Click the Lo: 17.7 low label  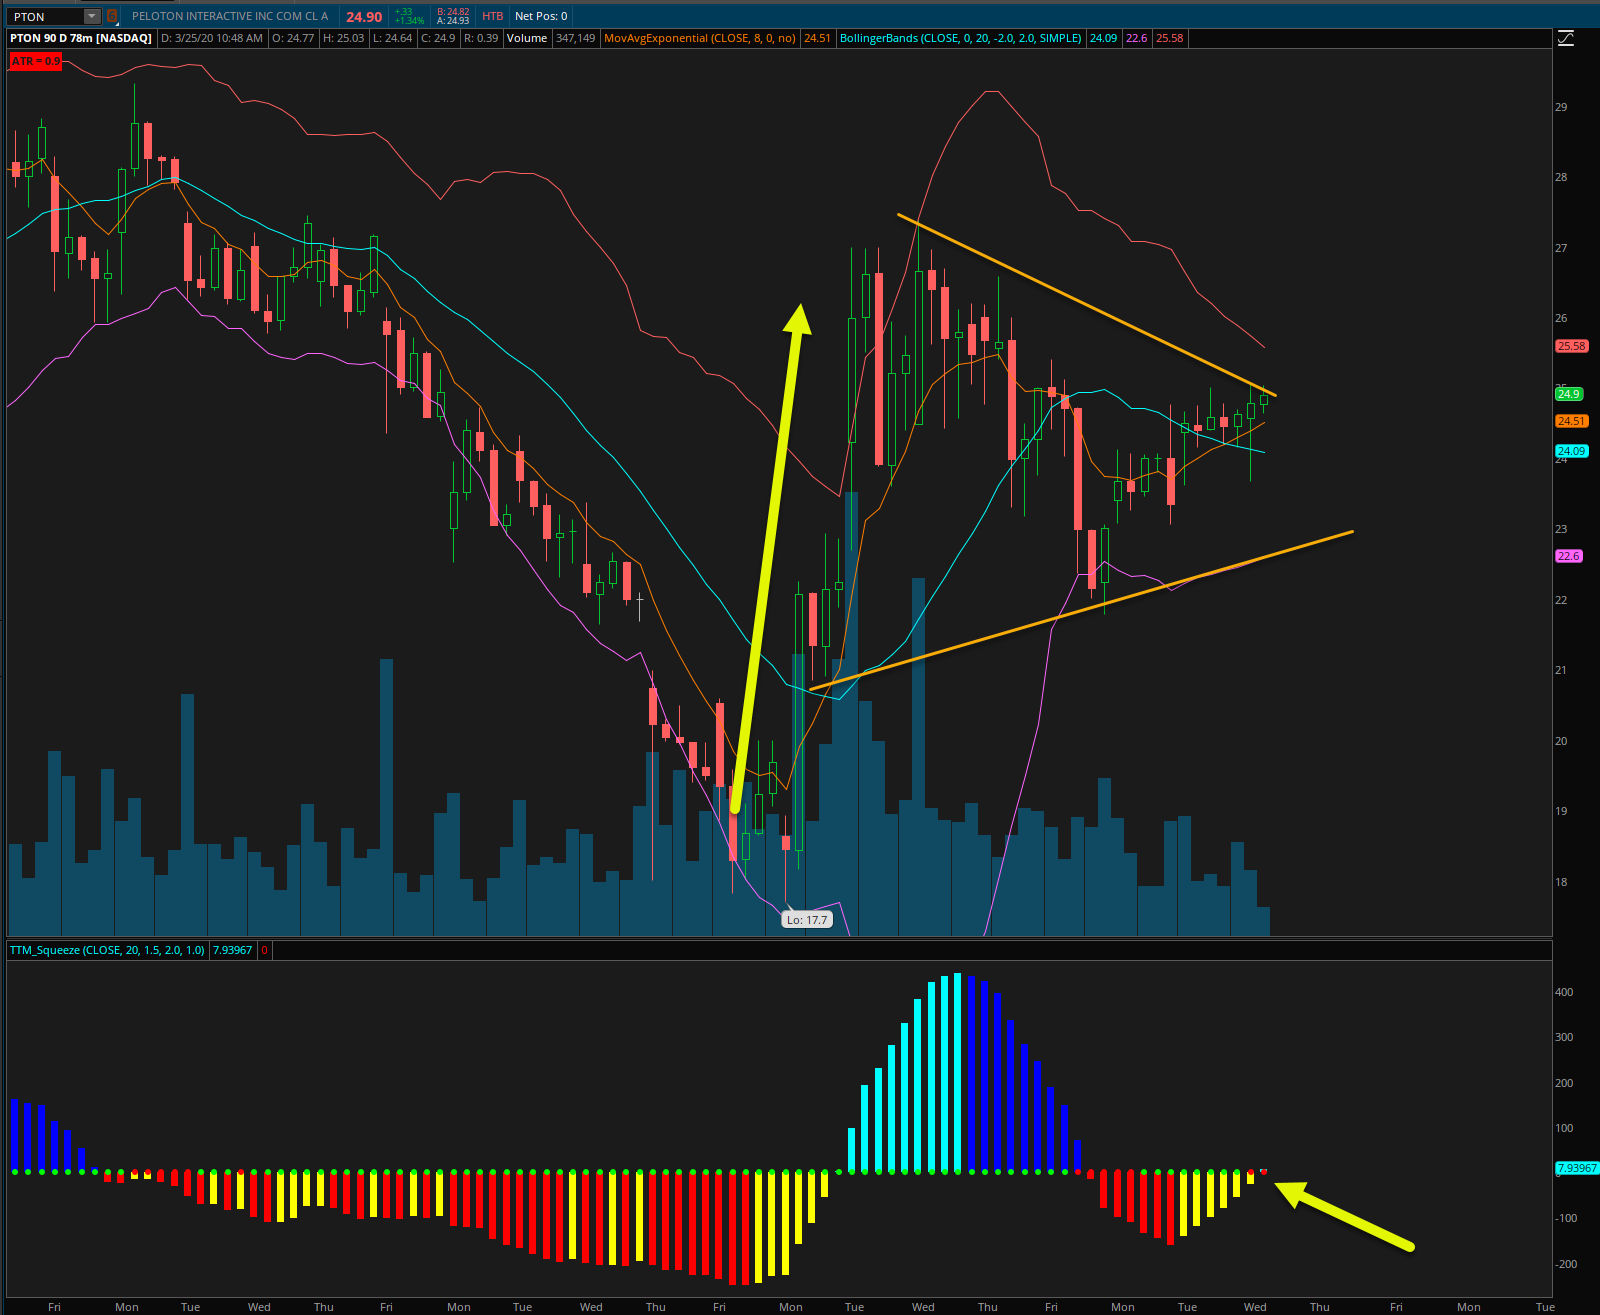click(807, 919)
